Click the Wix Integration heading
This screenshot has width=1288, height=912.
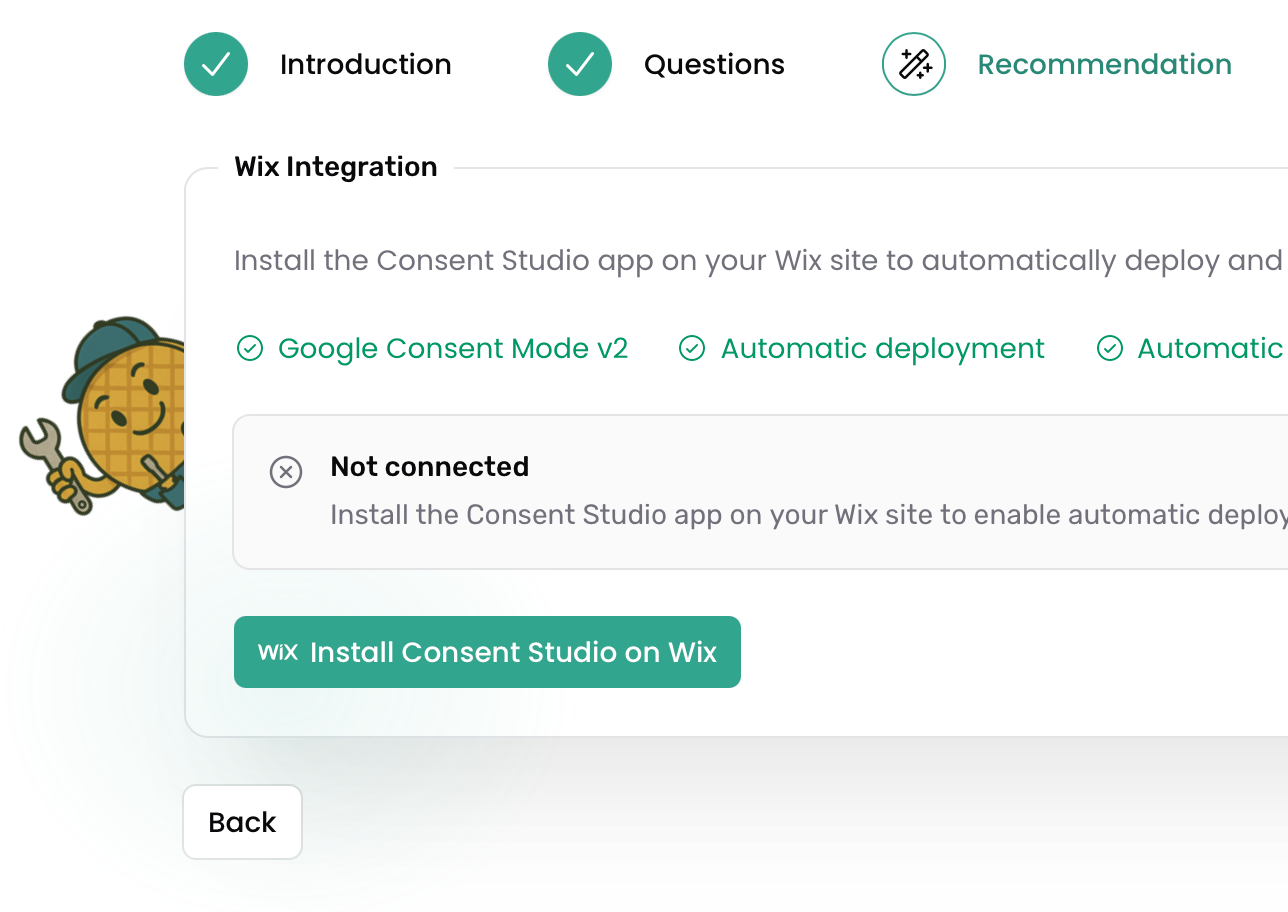coord(336,166)
